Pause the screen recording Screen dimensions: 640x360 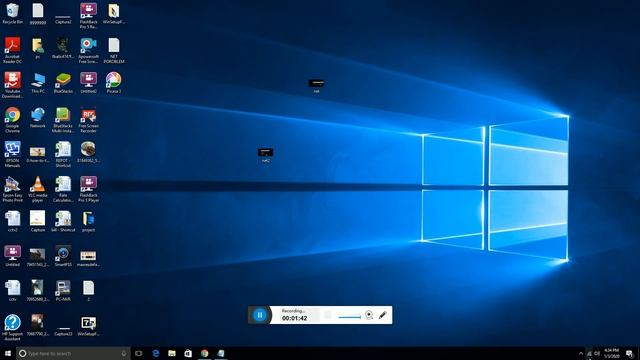pyautogui.click(x=260, y=315)
